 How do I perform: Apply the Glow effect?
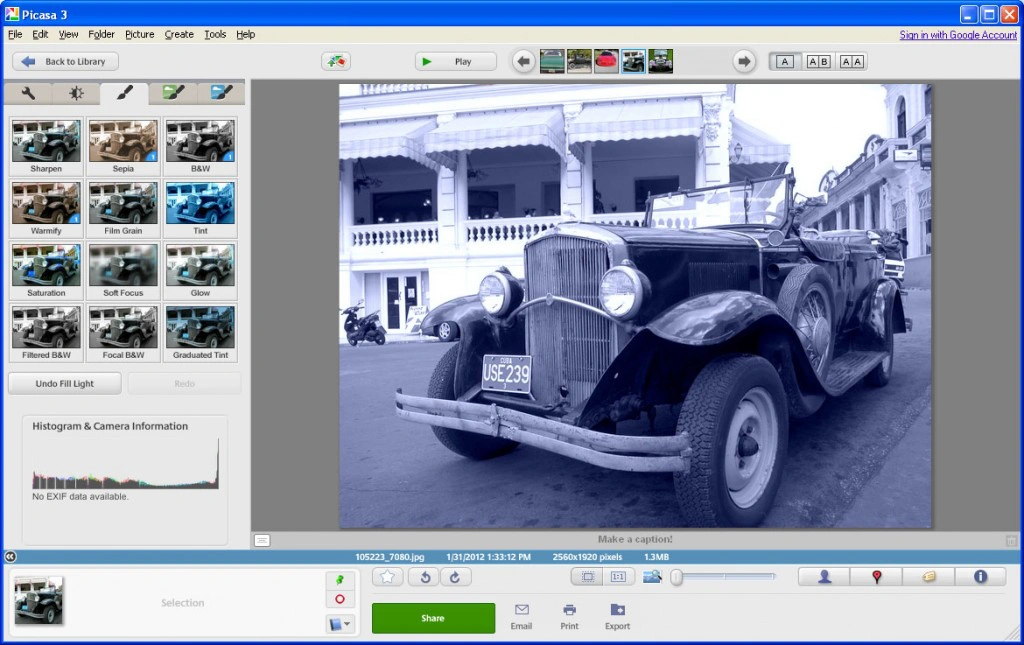200,270
